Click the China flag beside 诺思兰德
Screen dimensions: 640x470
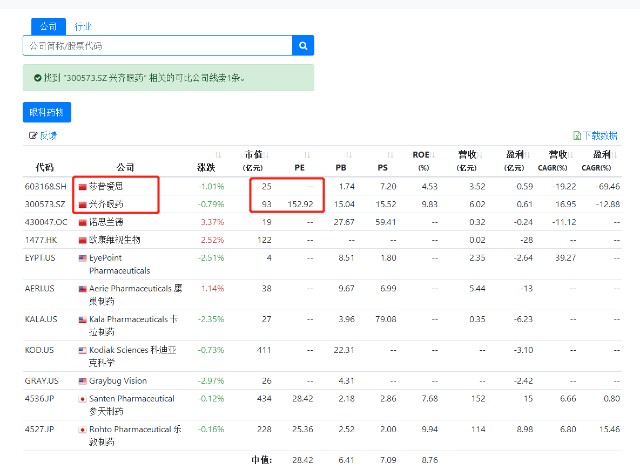pyautogui.click(x=82, y=222)
